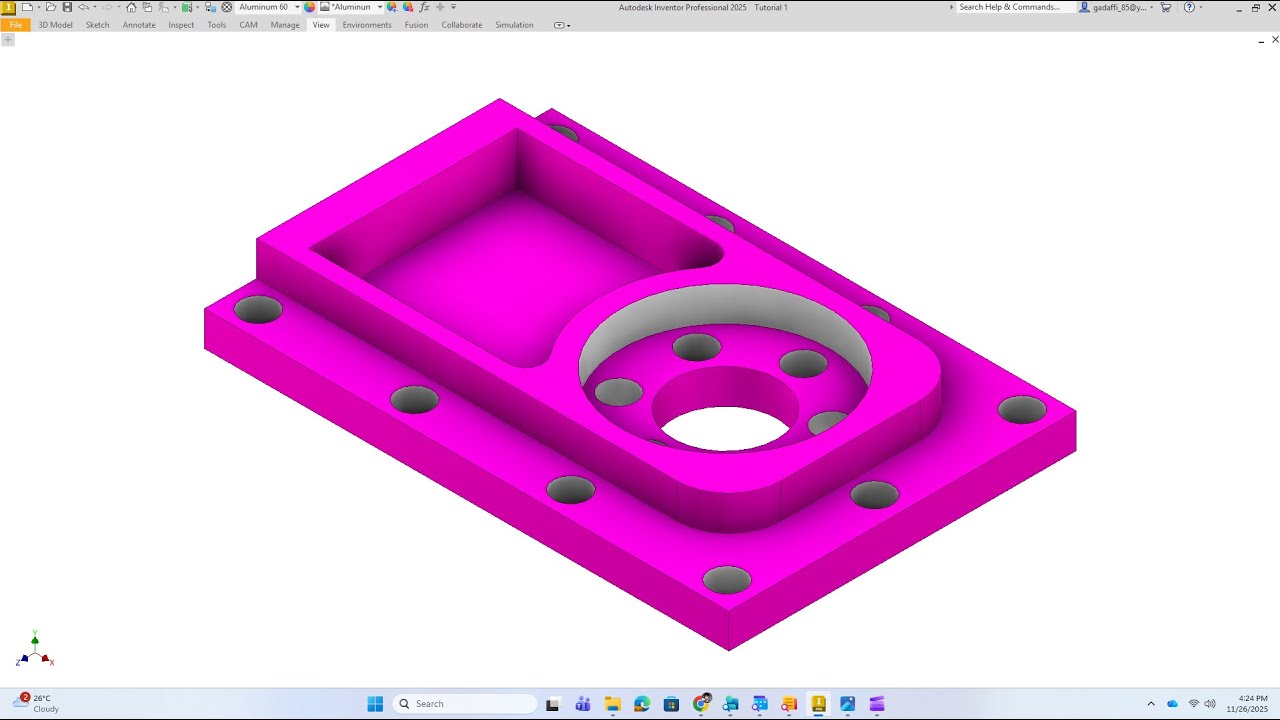Redo the last undone action
Screen dimensions: 1280x720
tap(107, 7)
